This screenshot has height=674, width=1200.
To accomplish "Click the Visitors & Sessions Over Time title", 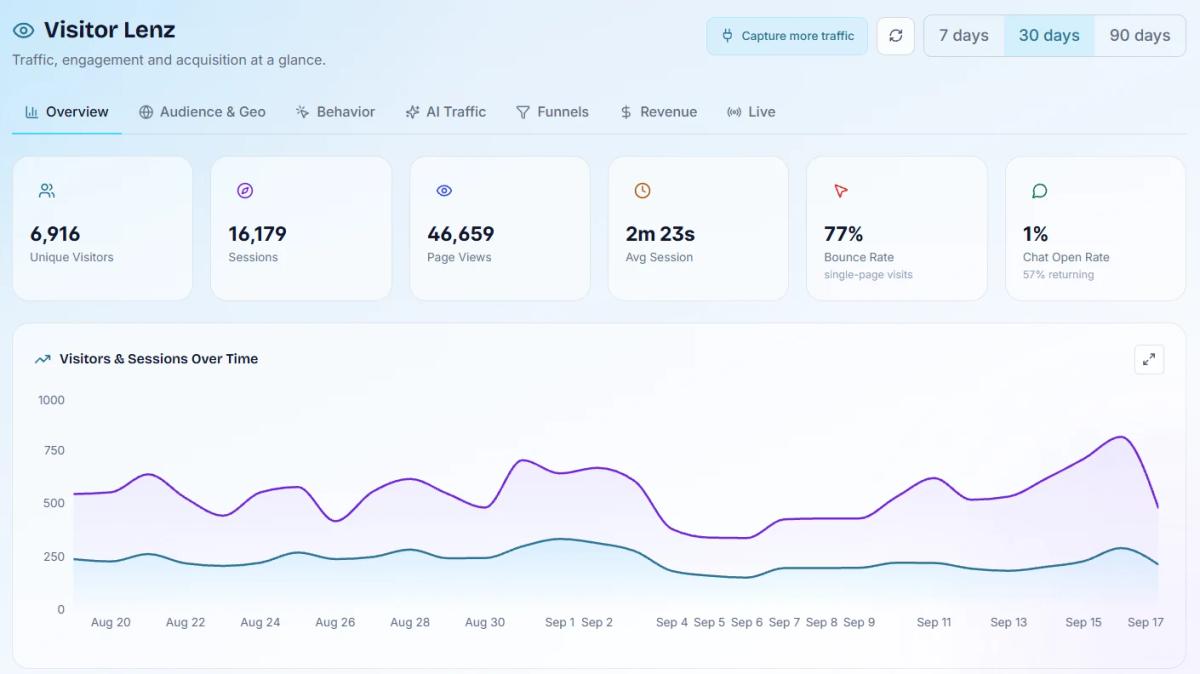I will point(158,359).
